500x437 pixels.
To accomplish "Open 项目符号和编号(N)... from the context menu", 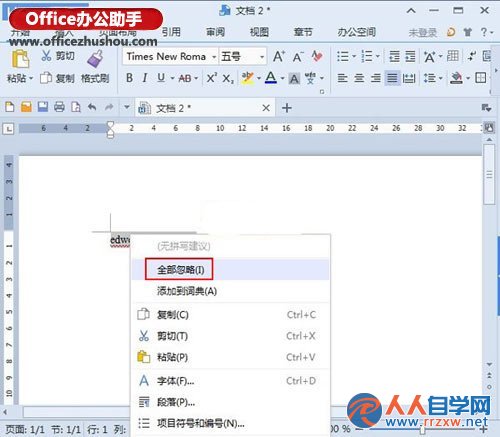I will 230,423.
